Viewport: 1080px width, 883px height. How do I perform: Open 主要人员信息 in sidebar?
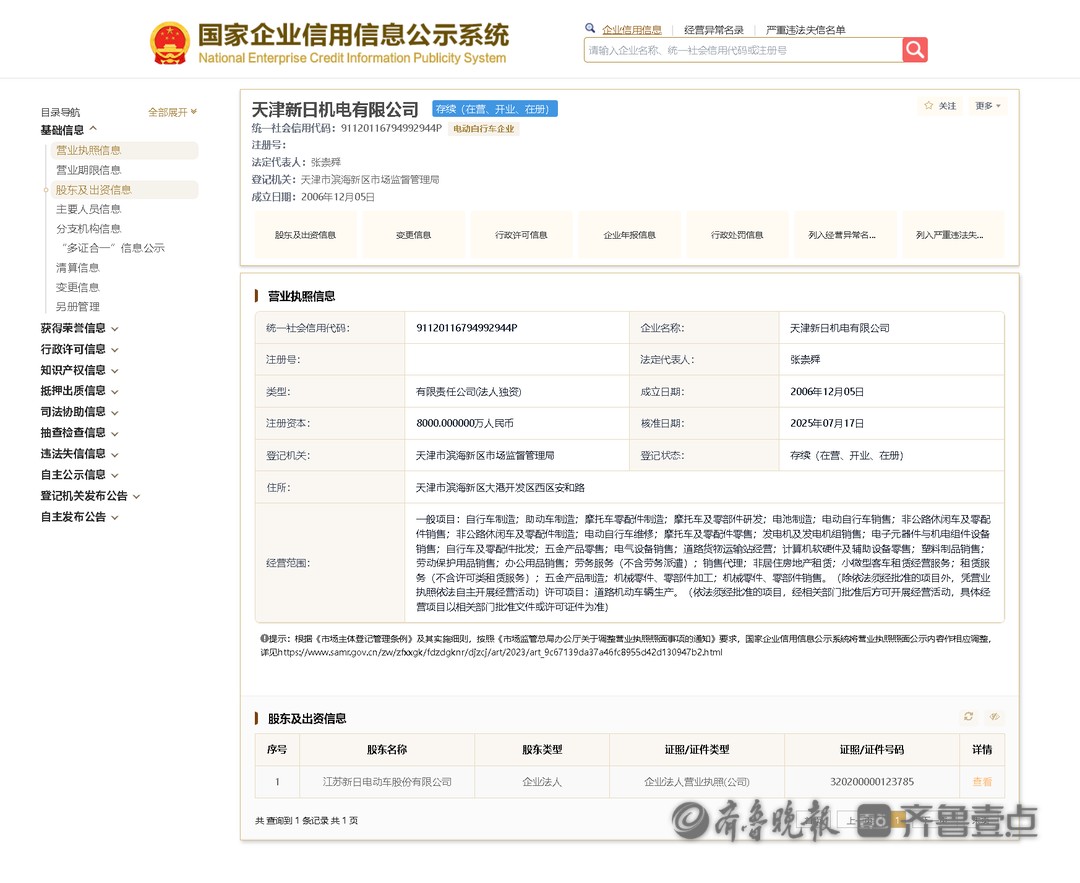click(88, 209)
